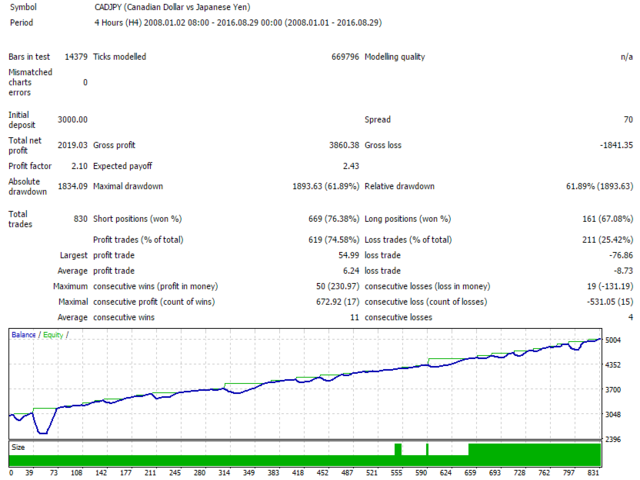Image resolution: width=640 pixels, height=480 pixels.
Task: Select the Size label in volume panel
Action: [x=18, y=447]
